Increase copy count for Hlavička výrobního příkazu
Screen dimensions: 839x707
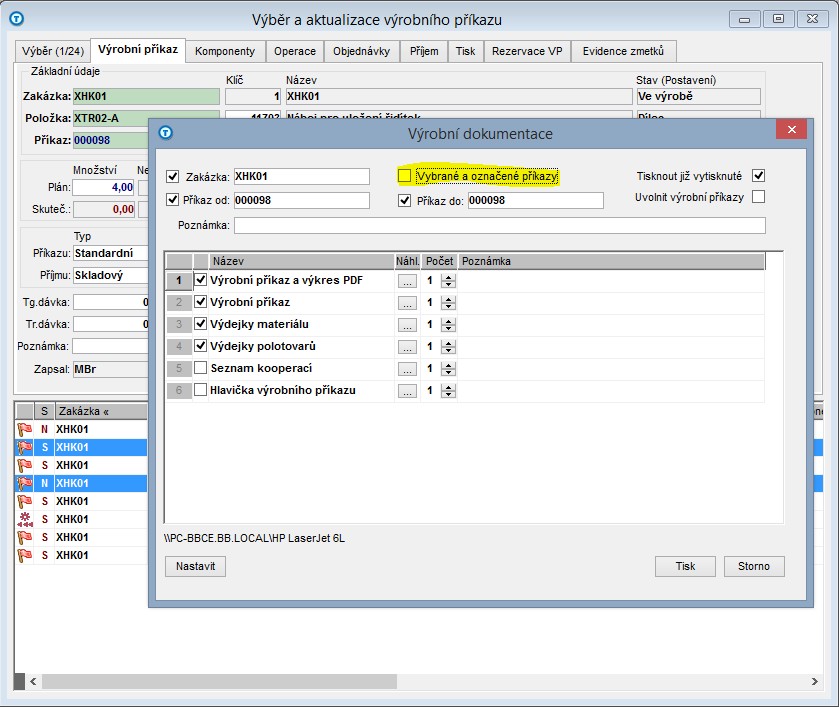(x=448, y=387)
